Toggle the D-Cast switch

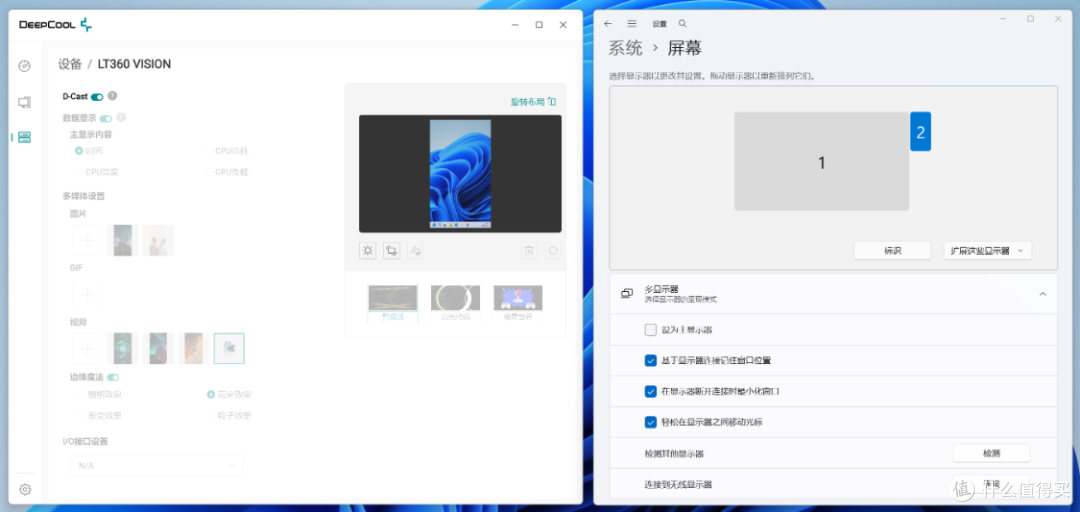pos(97,97)
